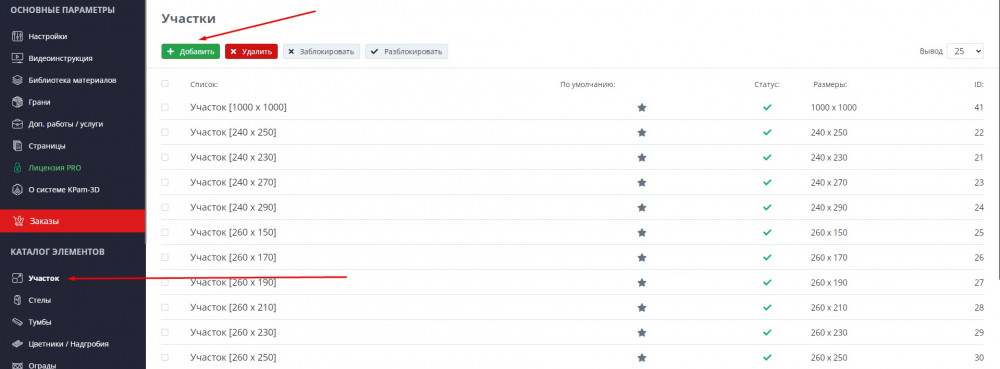The image size is (1000, 369).
Task: Click green status checkmark for Участок [240 x 270]
Action: (767, 182)
